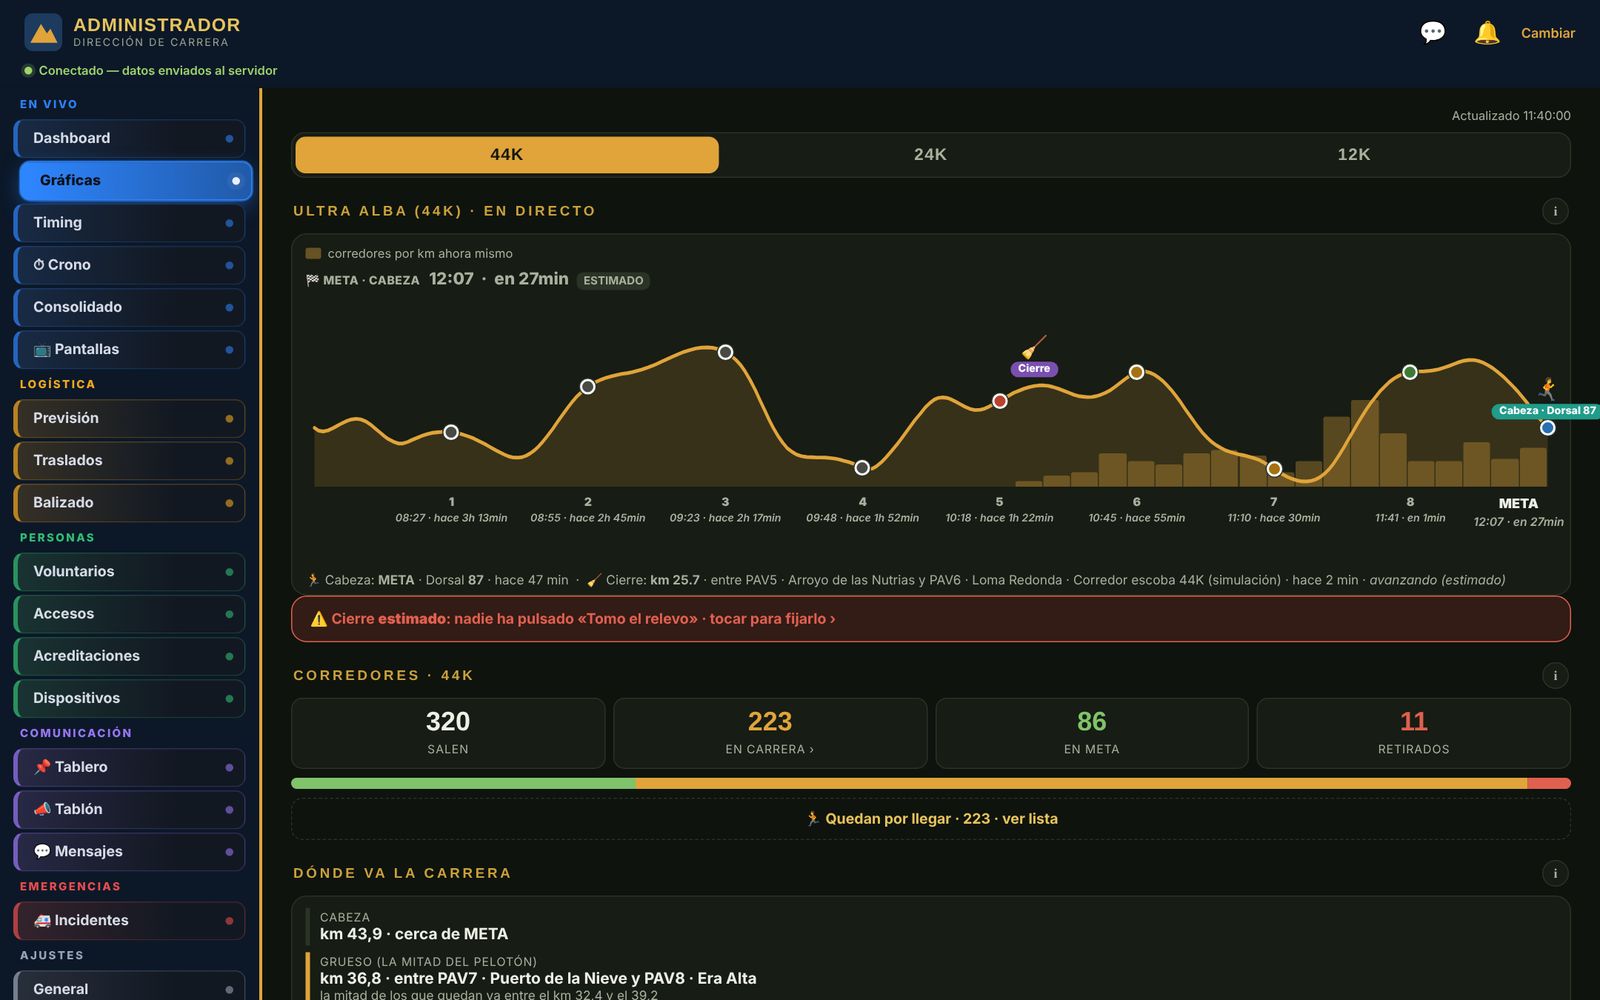Open the Crono page

click(x=130, y=265)
